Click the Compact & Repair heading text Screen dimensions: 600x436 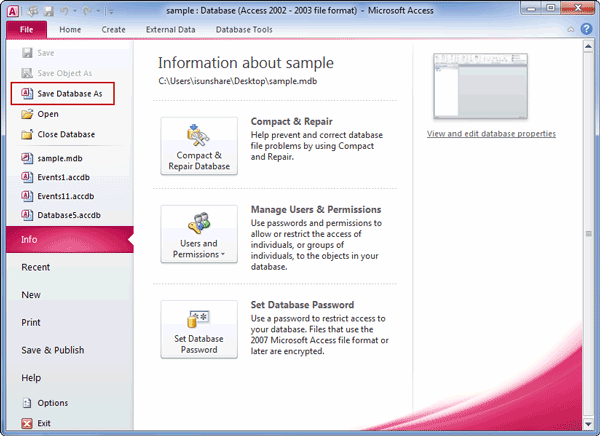(292, 121)
